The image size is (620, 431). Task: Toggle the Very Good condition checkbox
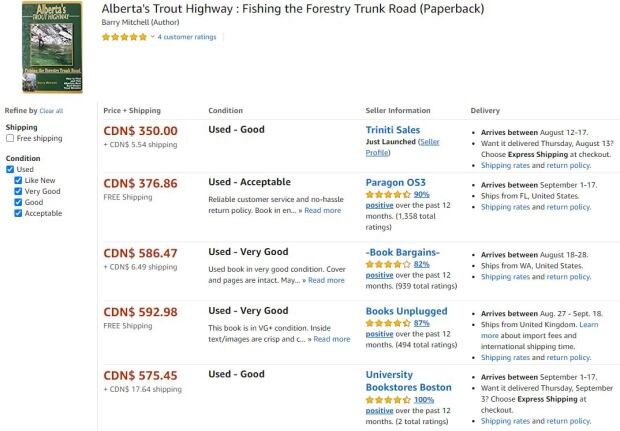(18, 191)
